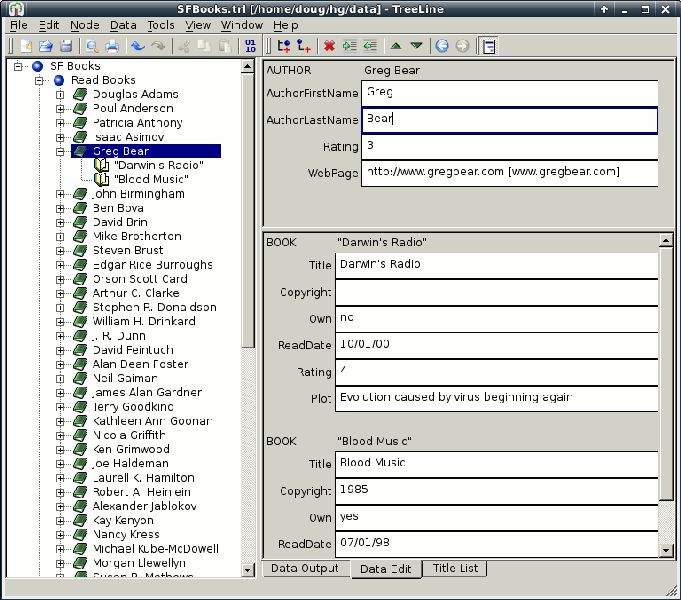Click the Copy toolbar icon
The image size is (681, 600).
204,46
